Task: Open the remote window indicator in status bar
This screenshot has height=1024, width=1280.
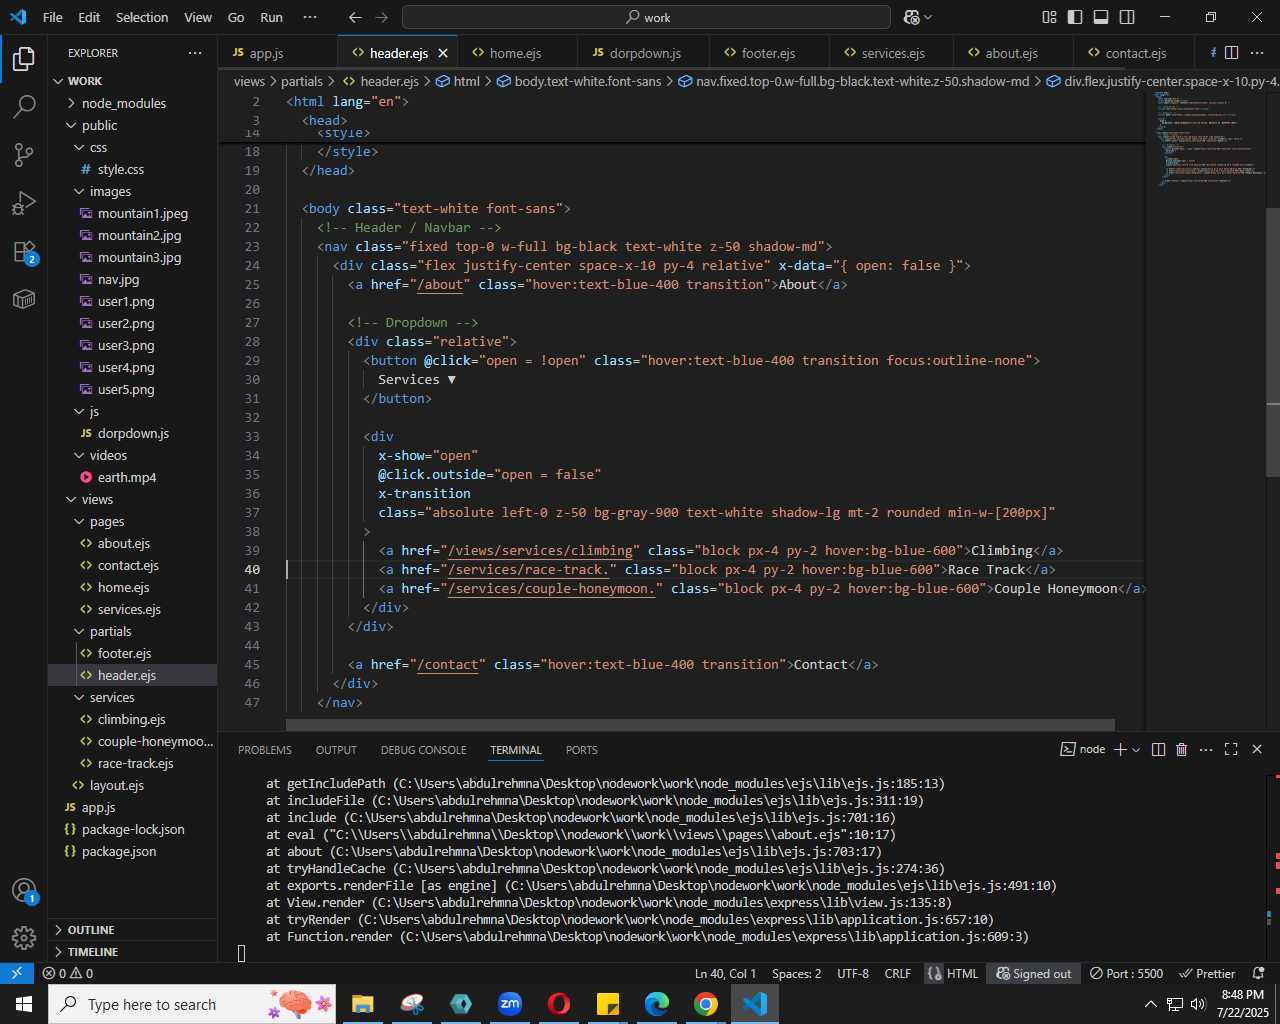Action: pyautogui.click(x=17, y=973)
